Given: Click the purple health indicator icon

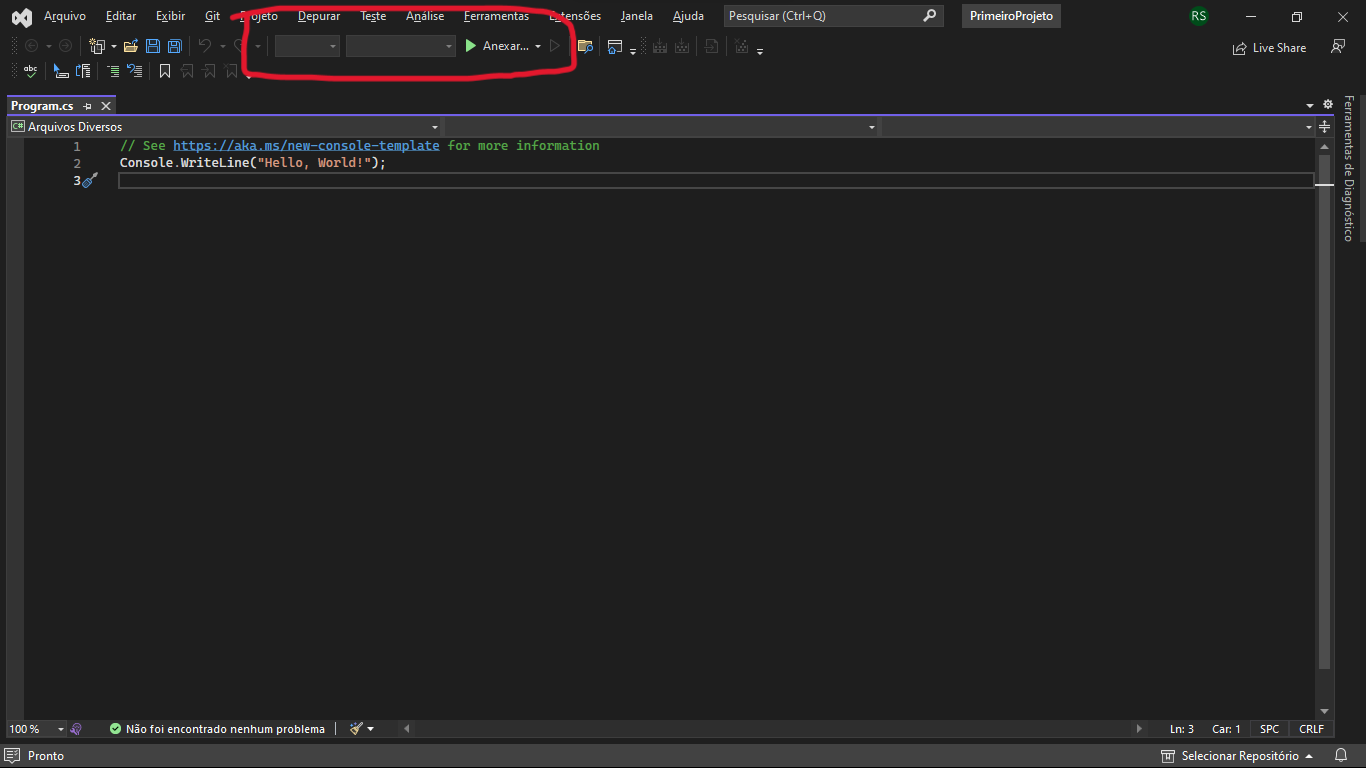Looking at the screenshot, I should click(x=76, y=729).
